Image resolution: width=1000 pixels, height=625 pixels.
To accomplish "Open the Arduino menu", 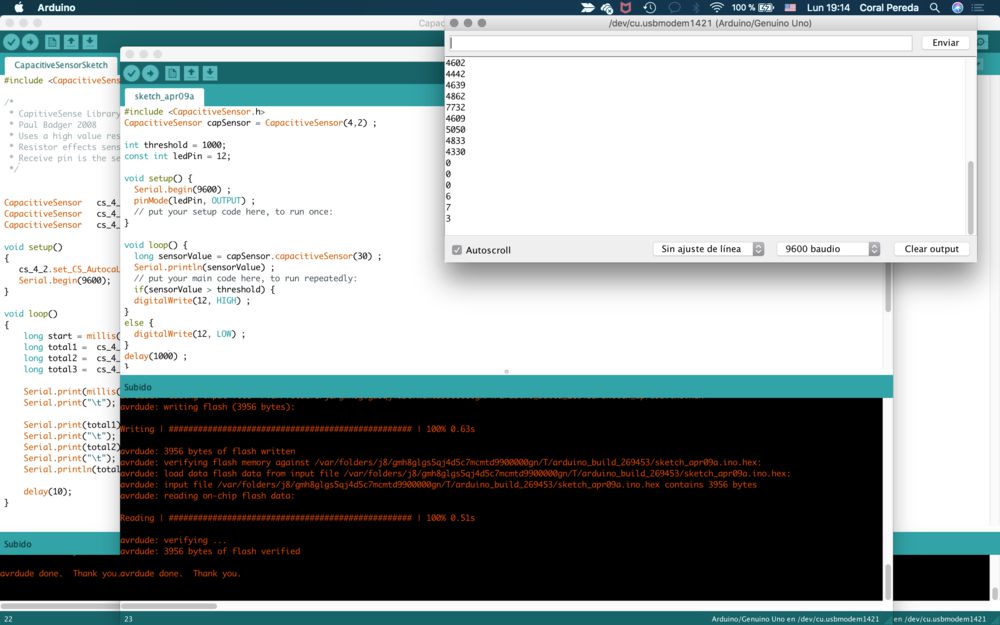I will [56, 8].
